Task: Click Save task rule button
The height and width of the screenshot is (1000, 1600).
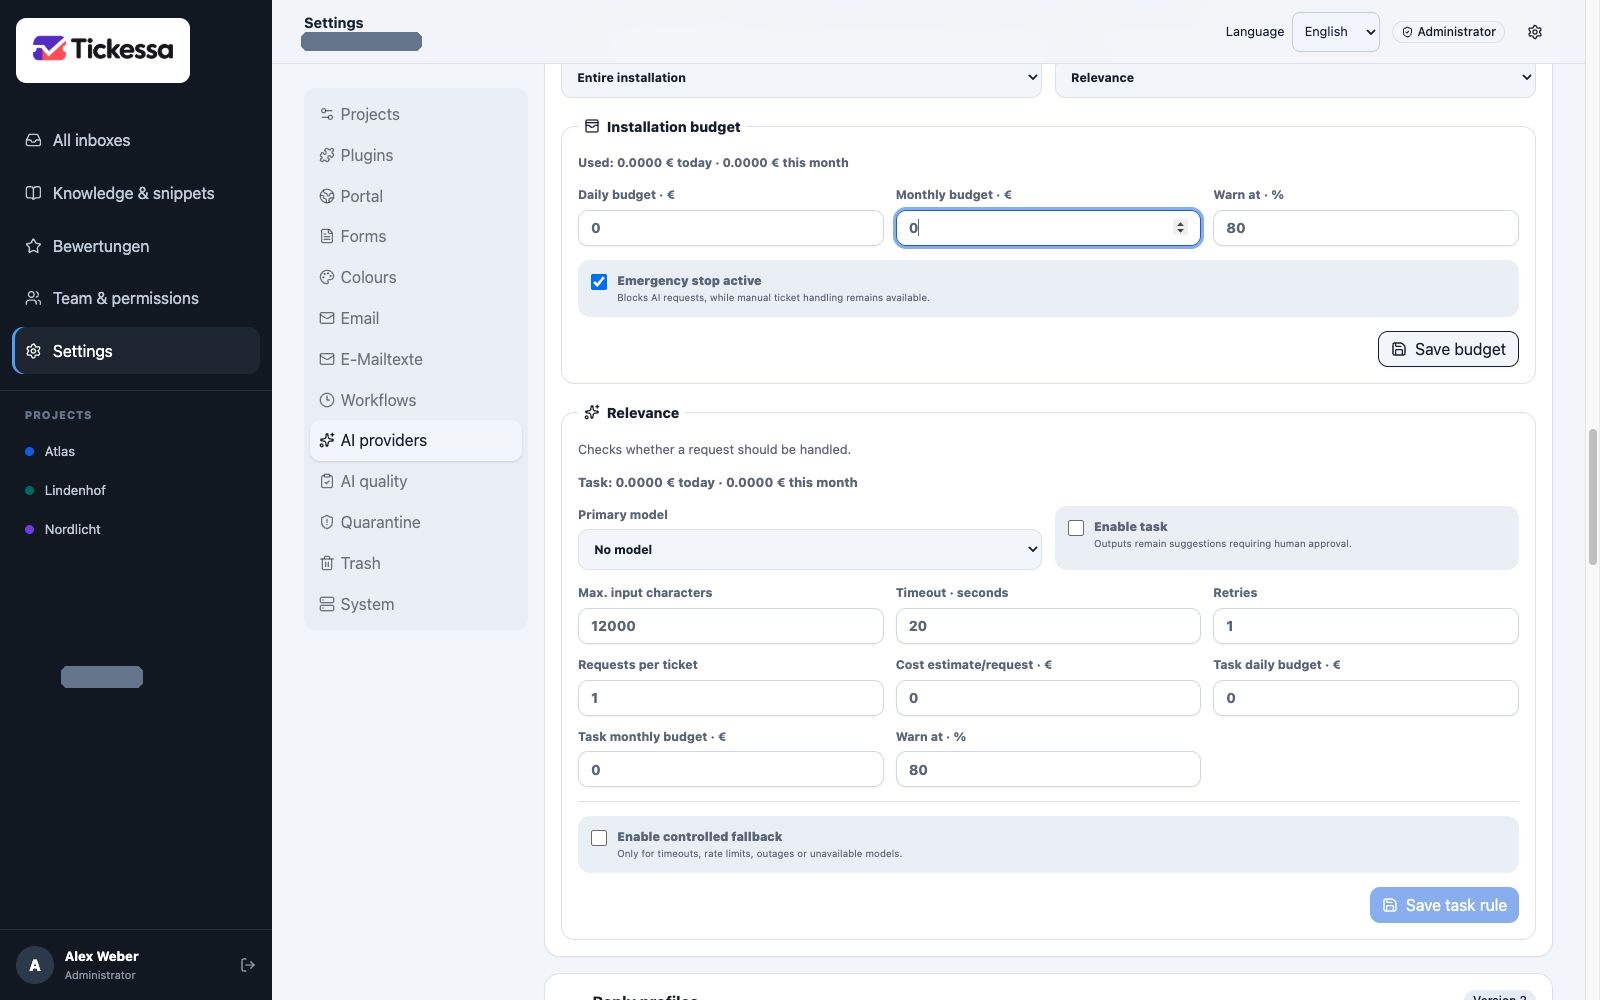Action: click(1444, 905)
